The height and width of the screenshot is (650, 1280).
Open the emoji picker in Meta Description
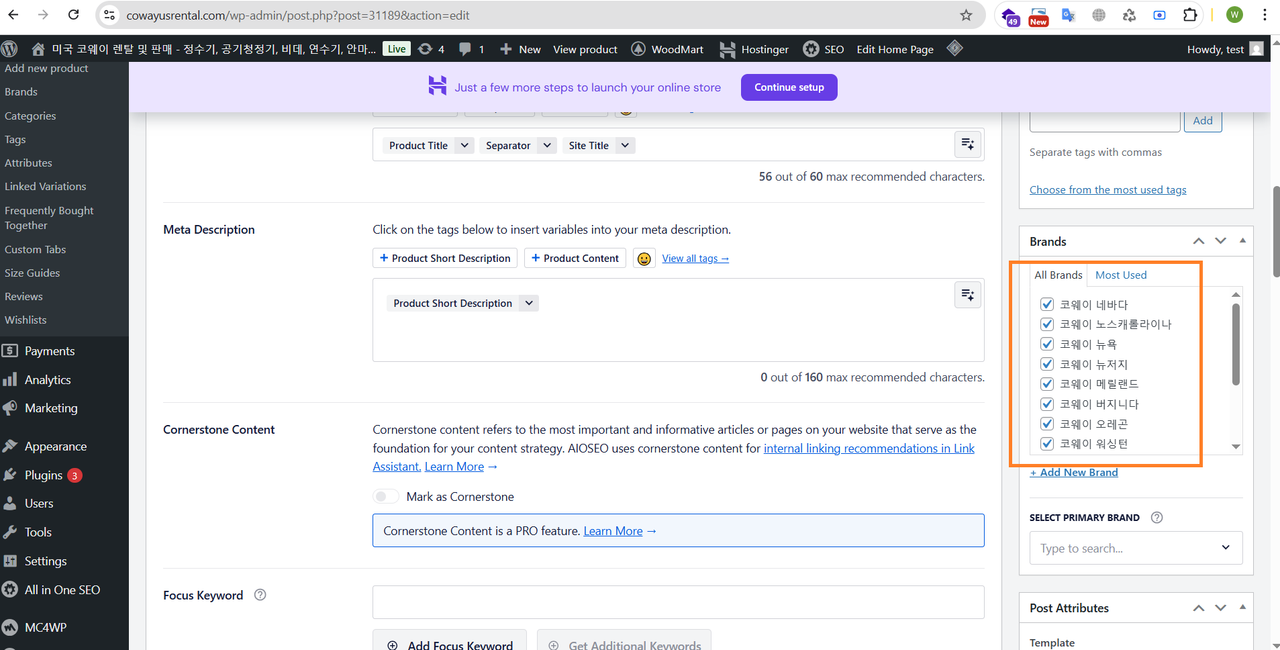(644, 258)
